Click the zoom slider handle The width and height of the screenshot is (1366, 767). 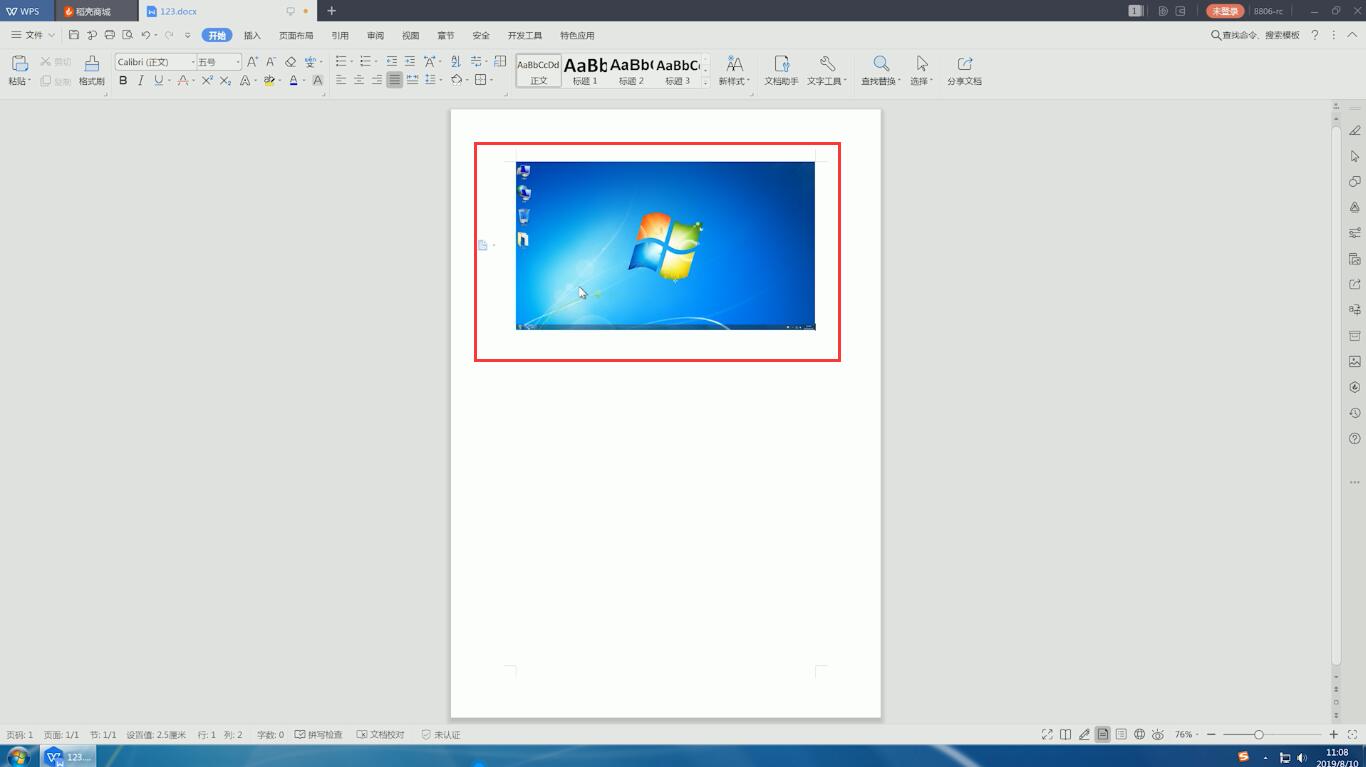click(1259, 734)
